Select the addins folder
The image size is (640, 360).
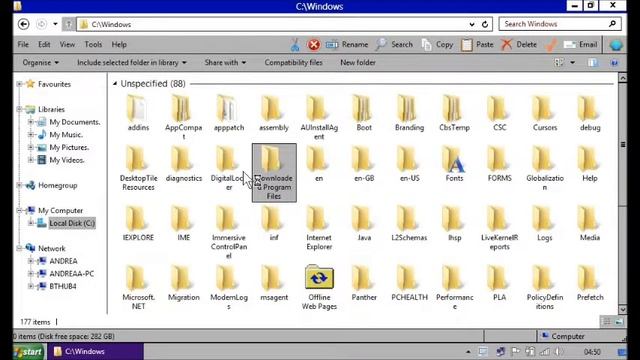[x=138, y=113]
